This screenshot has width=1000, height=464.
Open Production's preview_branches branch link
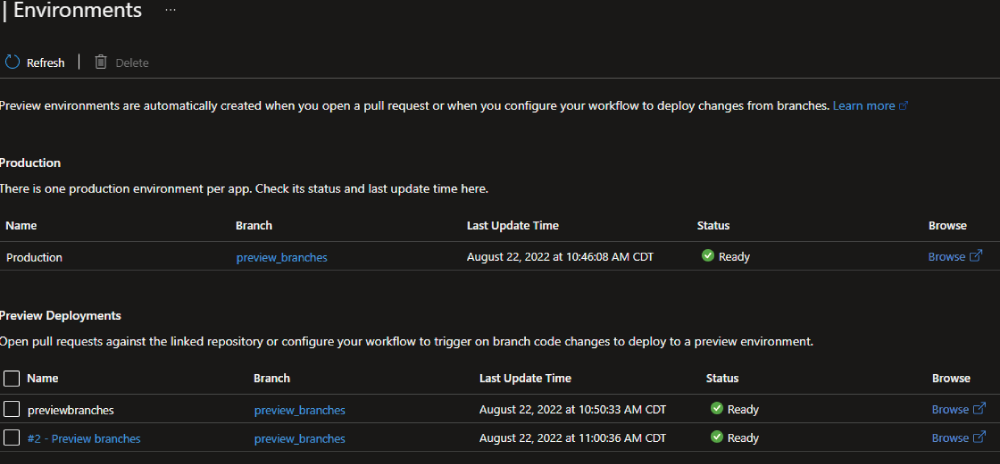pos(282,258)
